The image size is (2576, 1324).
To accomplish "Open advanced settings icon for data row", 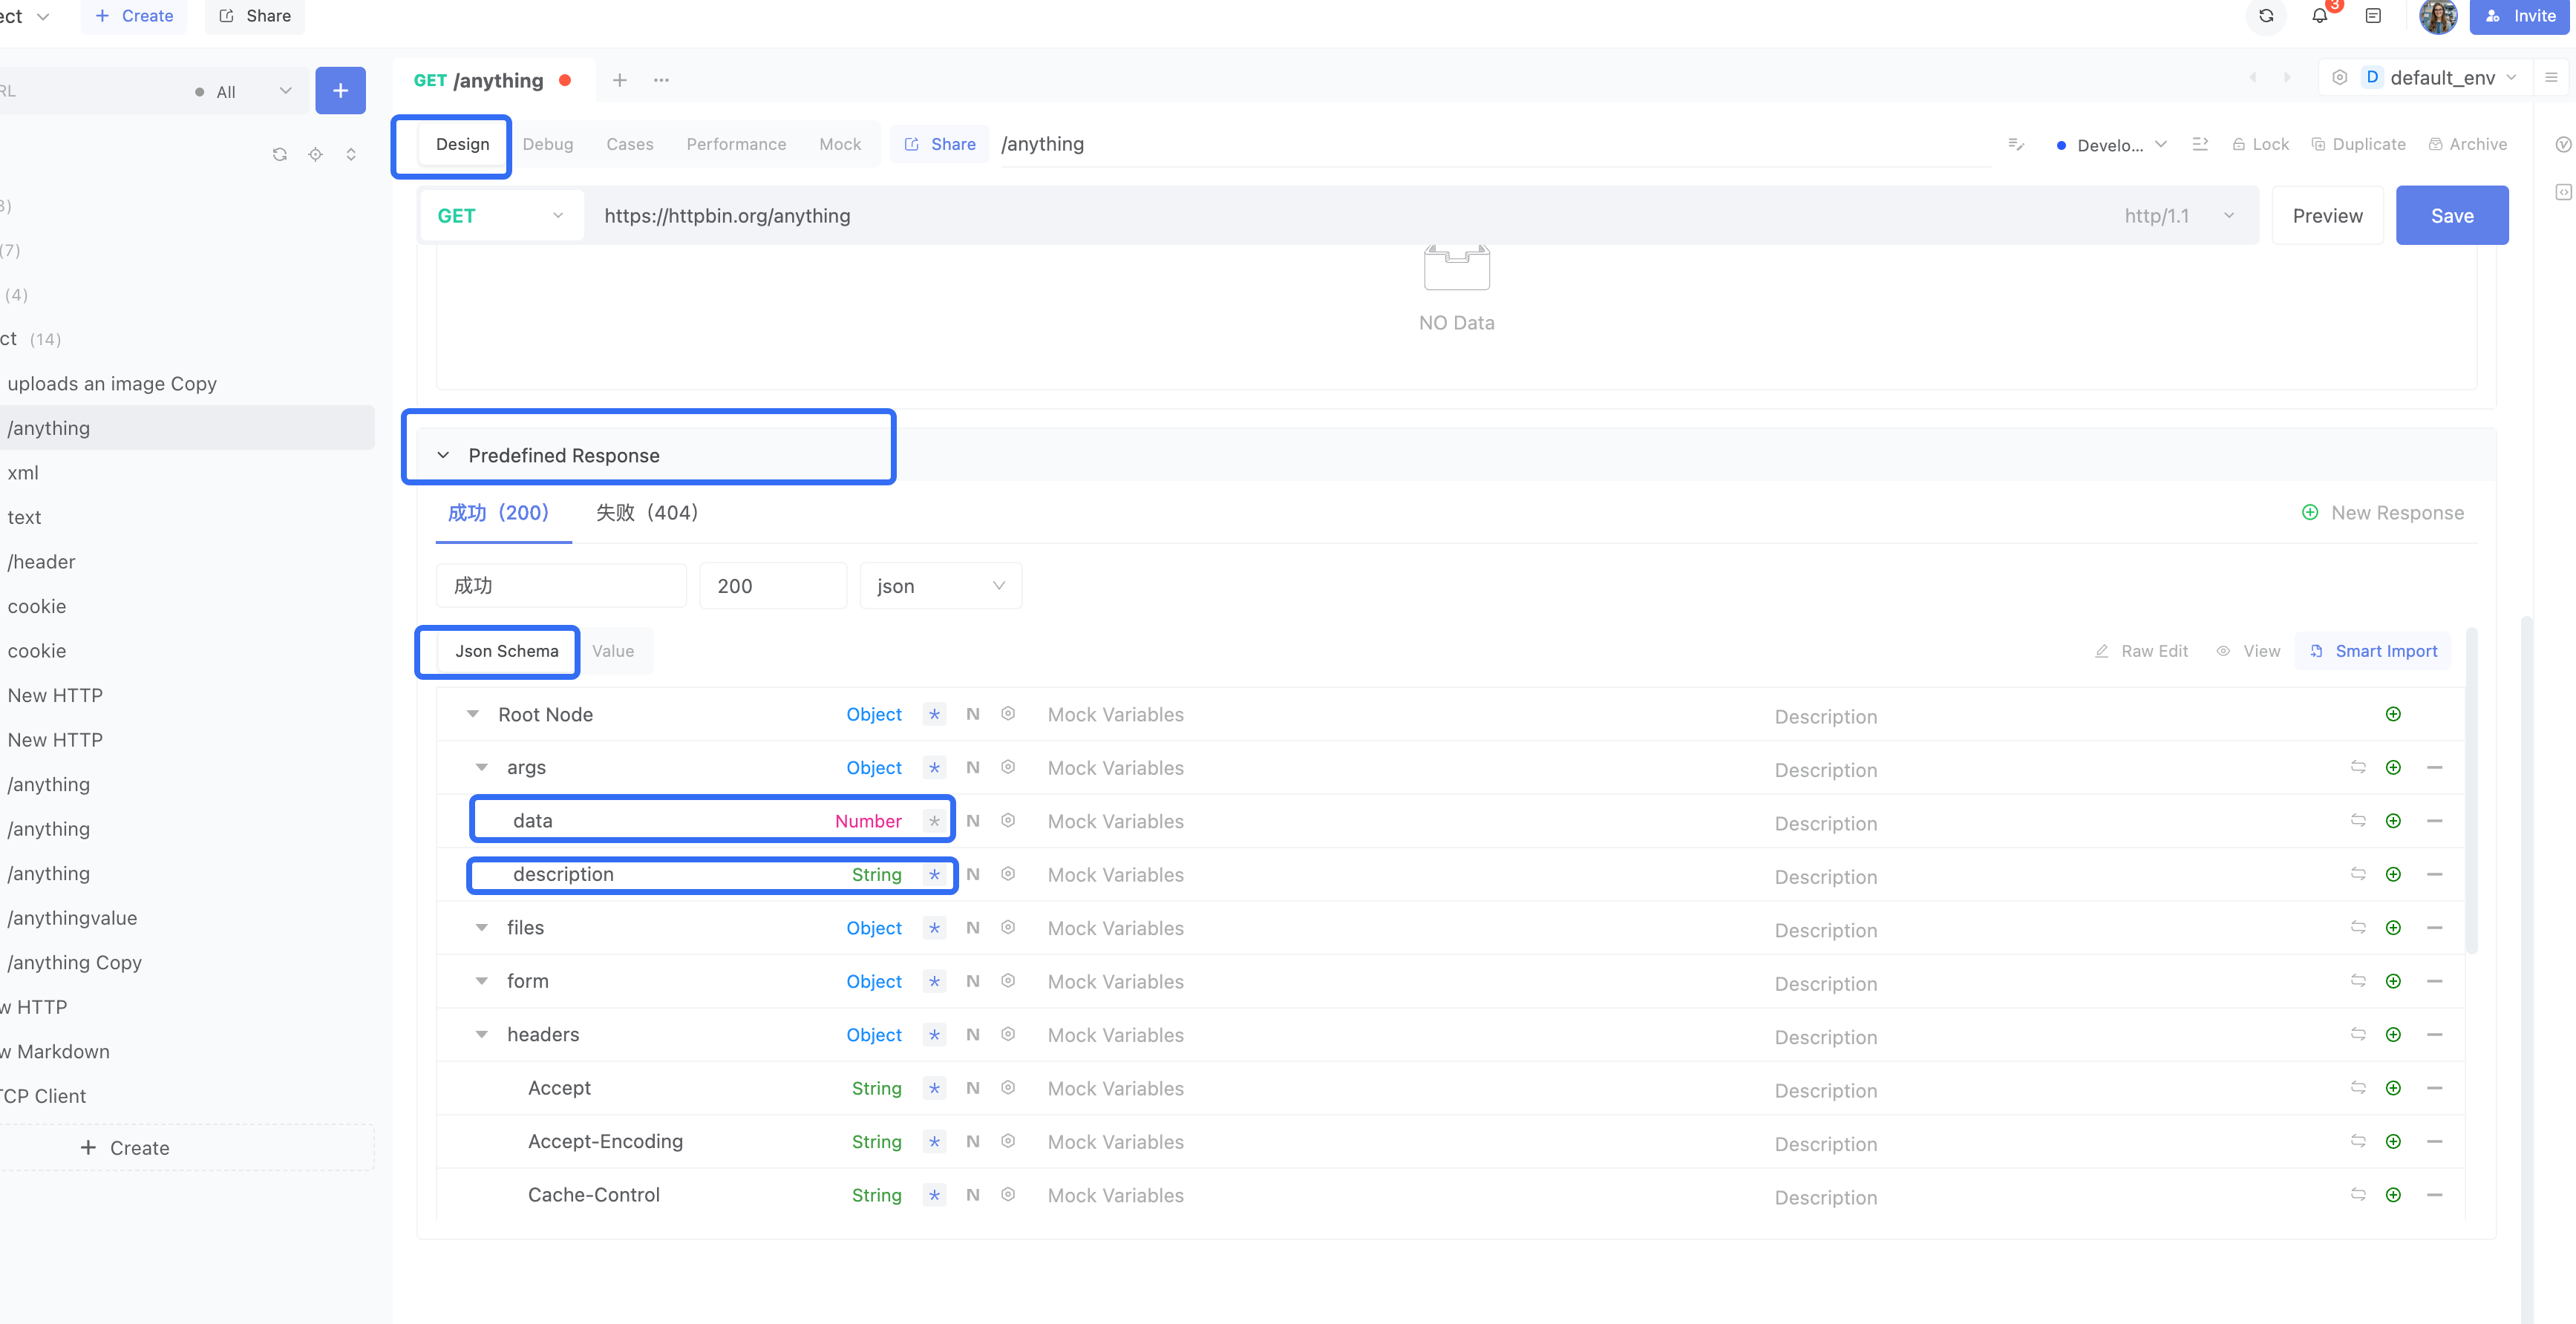I will [1008, 821].
